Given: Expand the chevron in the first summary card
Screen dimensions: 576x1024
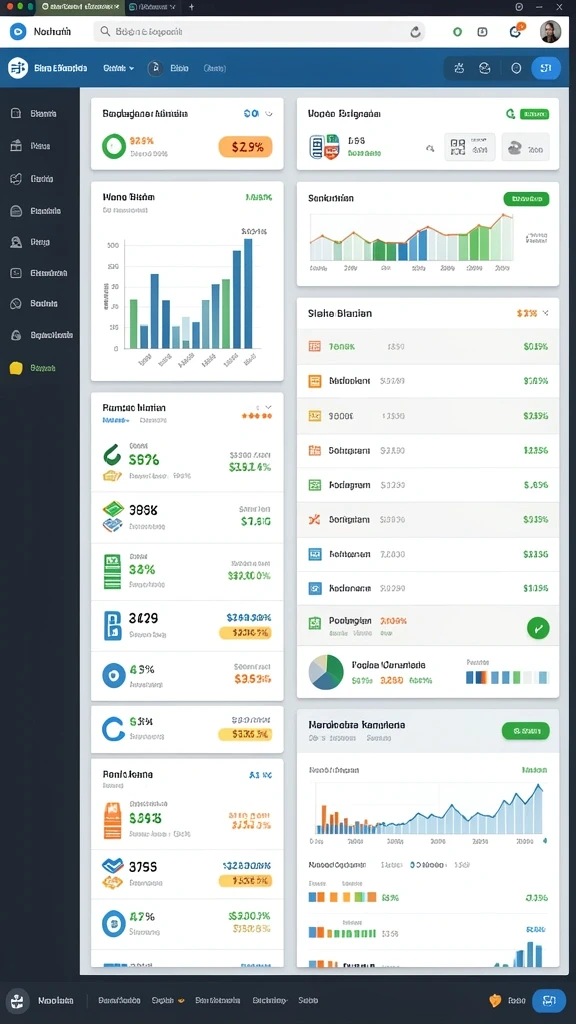Looking at the screenshot, I should (x=268, y=114).
